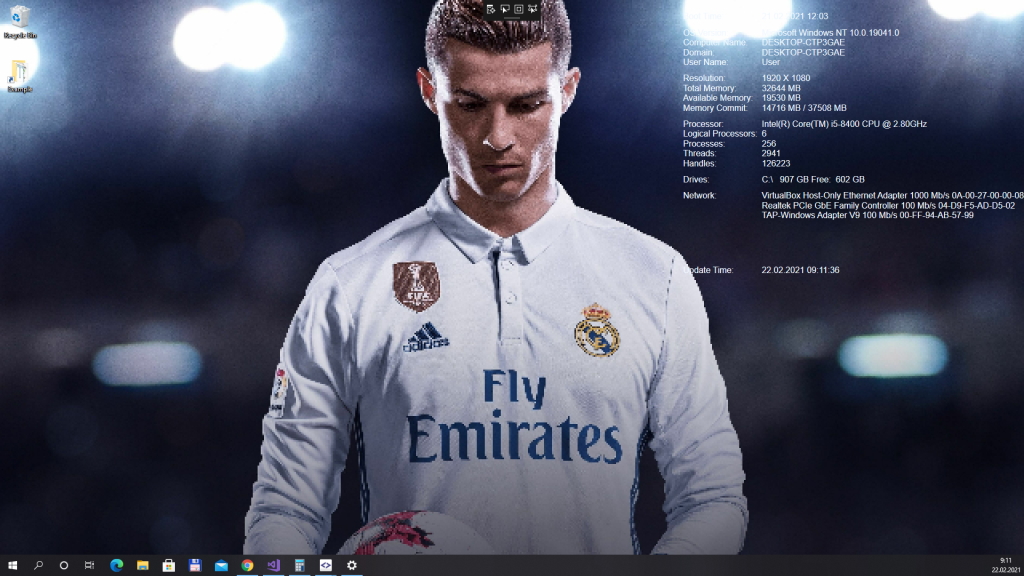
Task: Click the "Network:" label
Action: pyautogui.click(x=699, y=195)
